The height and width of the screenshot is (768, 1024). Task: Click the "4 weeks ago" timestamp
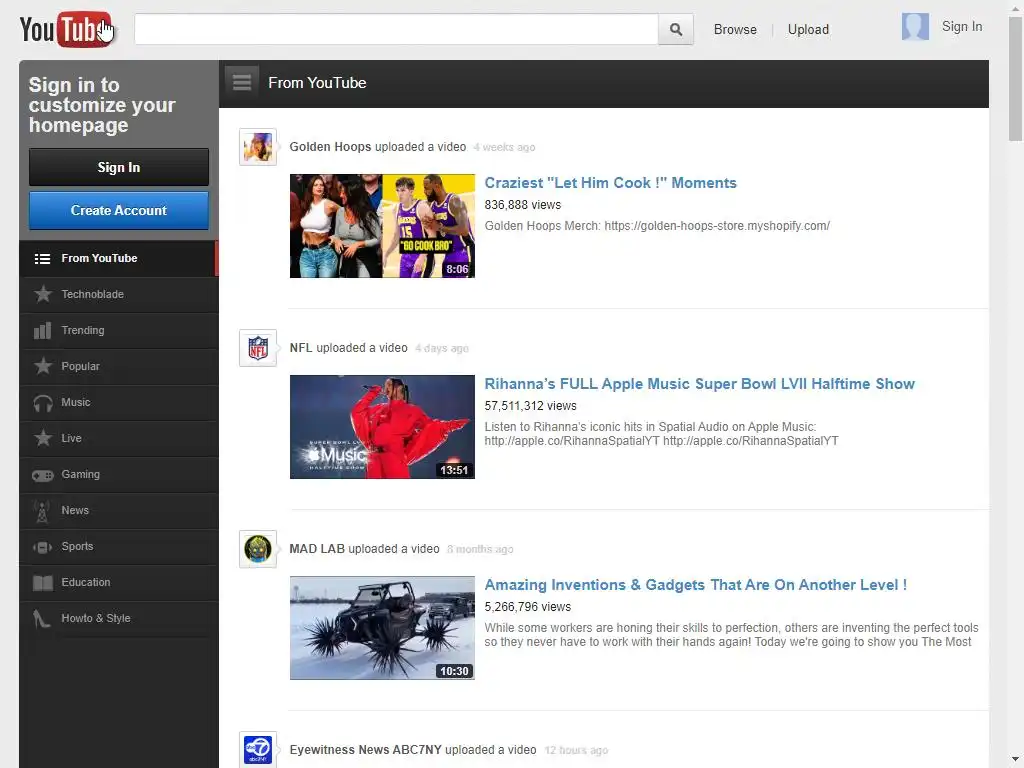tap(504, 148)
